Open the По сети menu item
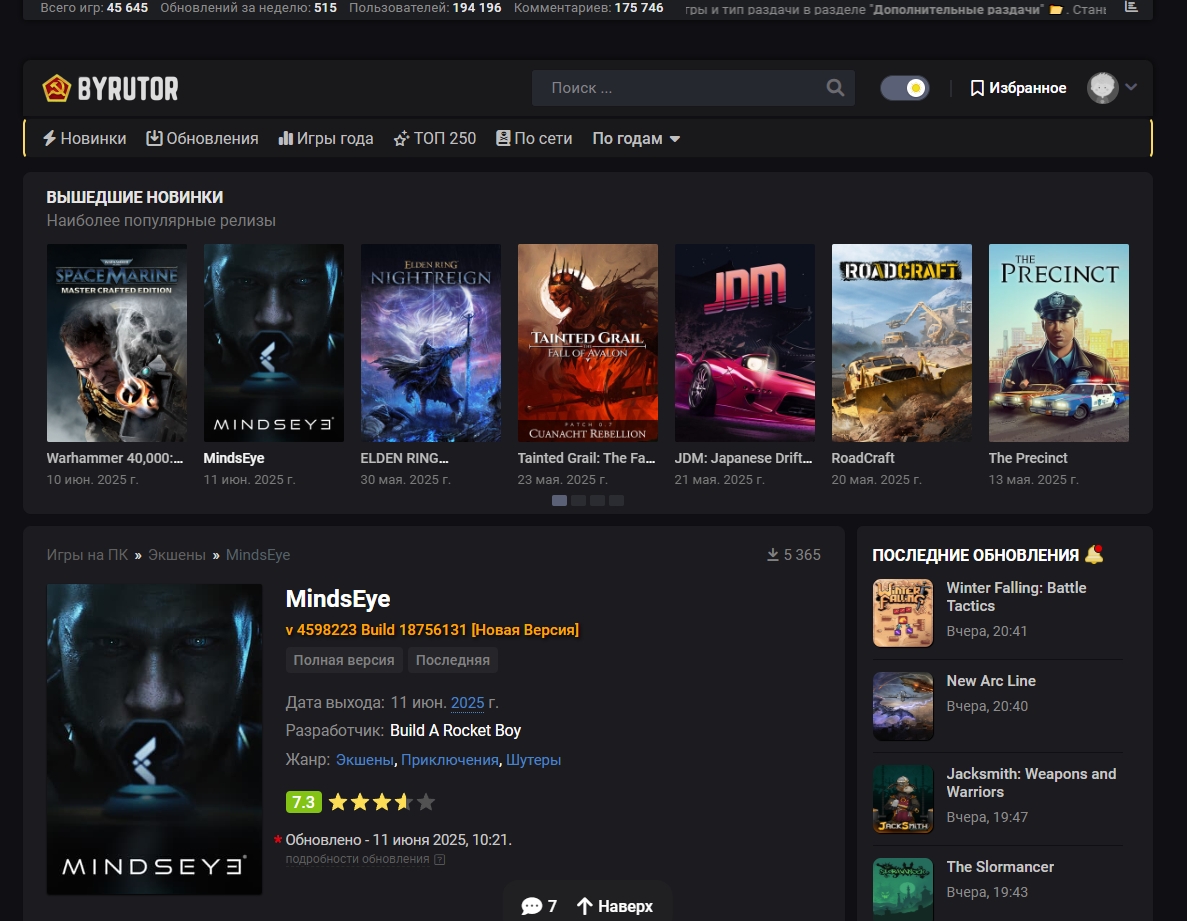The height and width of the screenshot is (921, 1187). (534, 138)
